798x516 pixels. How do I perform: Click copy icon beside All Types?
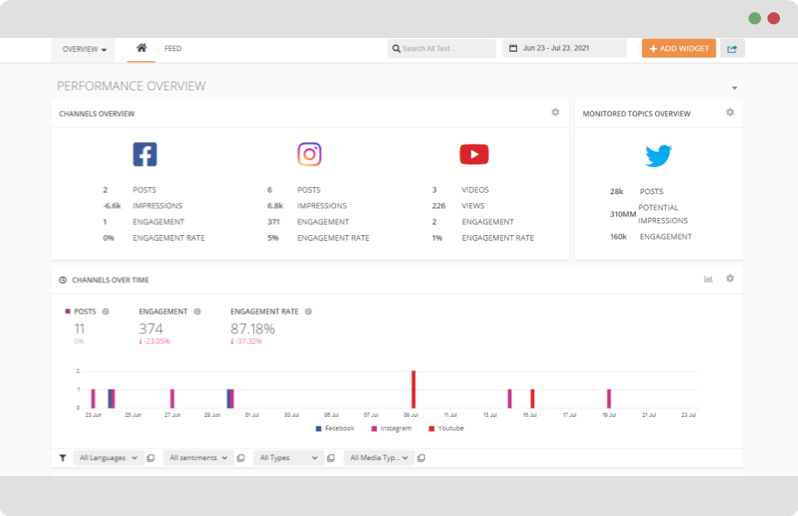coord(331,458)
